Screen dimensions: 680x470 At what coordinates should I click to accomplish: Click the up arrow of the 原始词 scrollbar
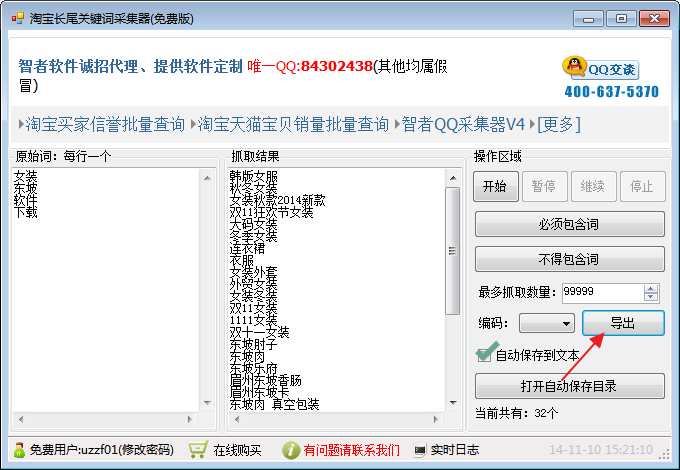click(x=207, y=178)
